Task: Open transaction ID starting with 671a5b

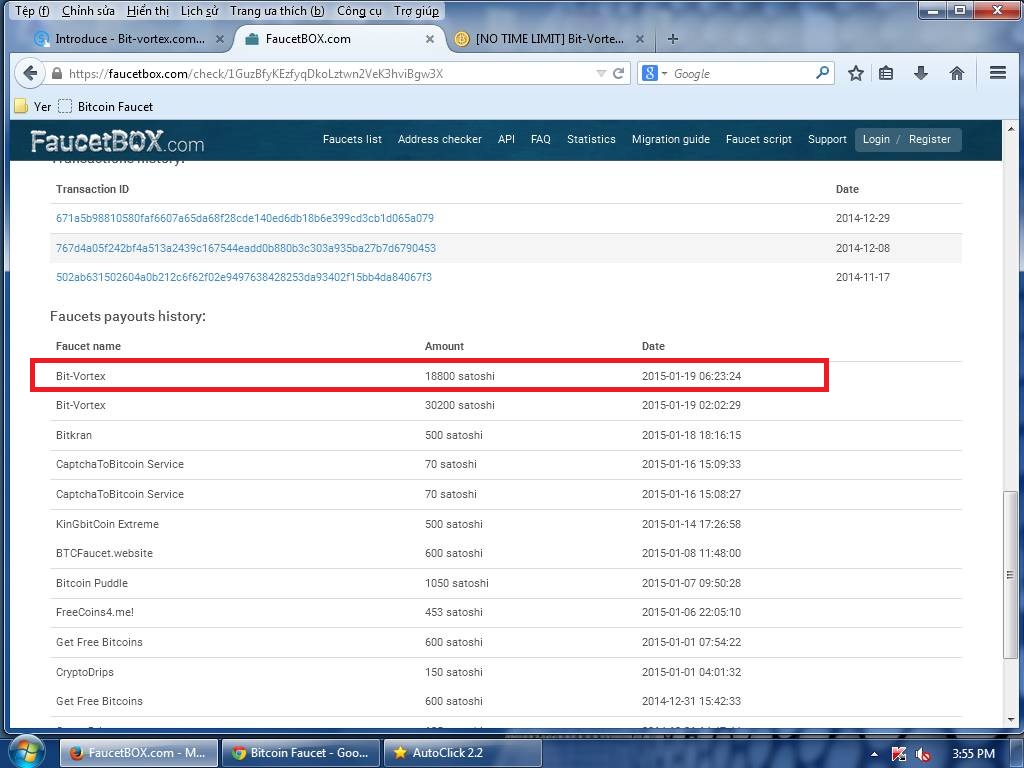Action: [x=245, y=218]
